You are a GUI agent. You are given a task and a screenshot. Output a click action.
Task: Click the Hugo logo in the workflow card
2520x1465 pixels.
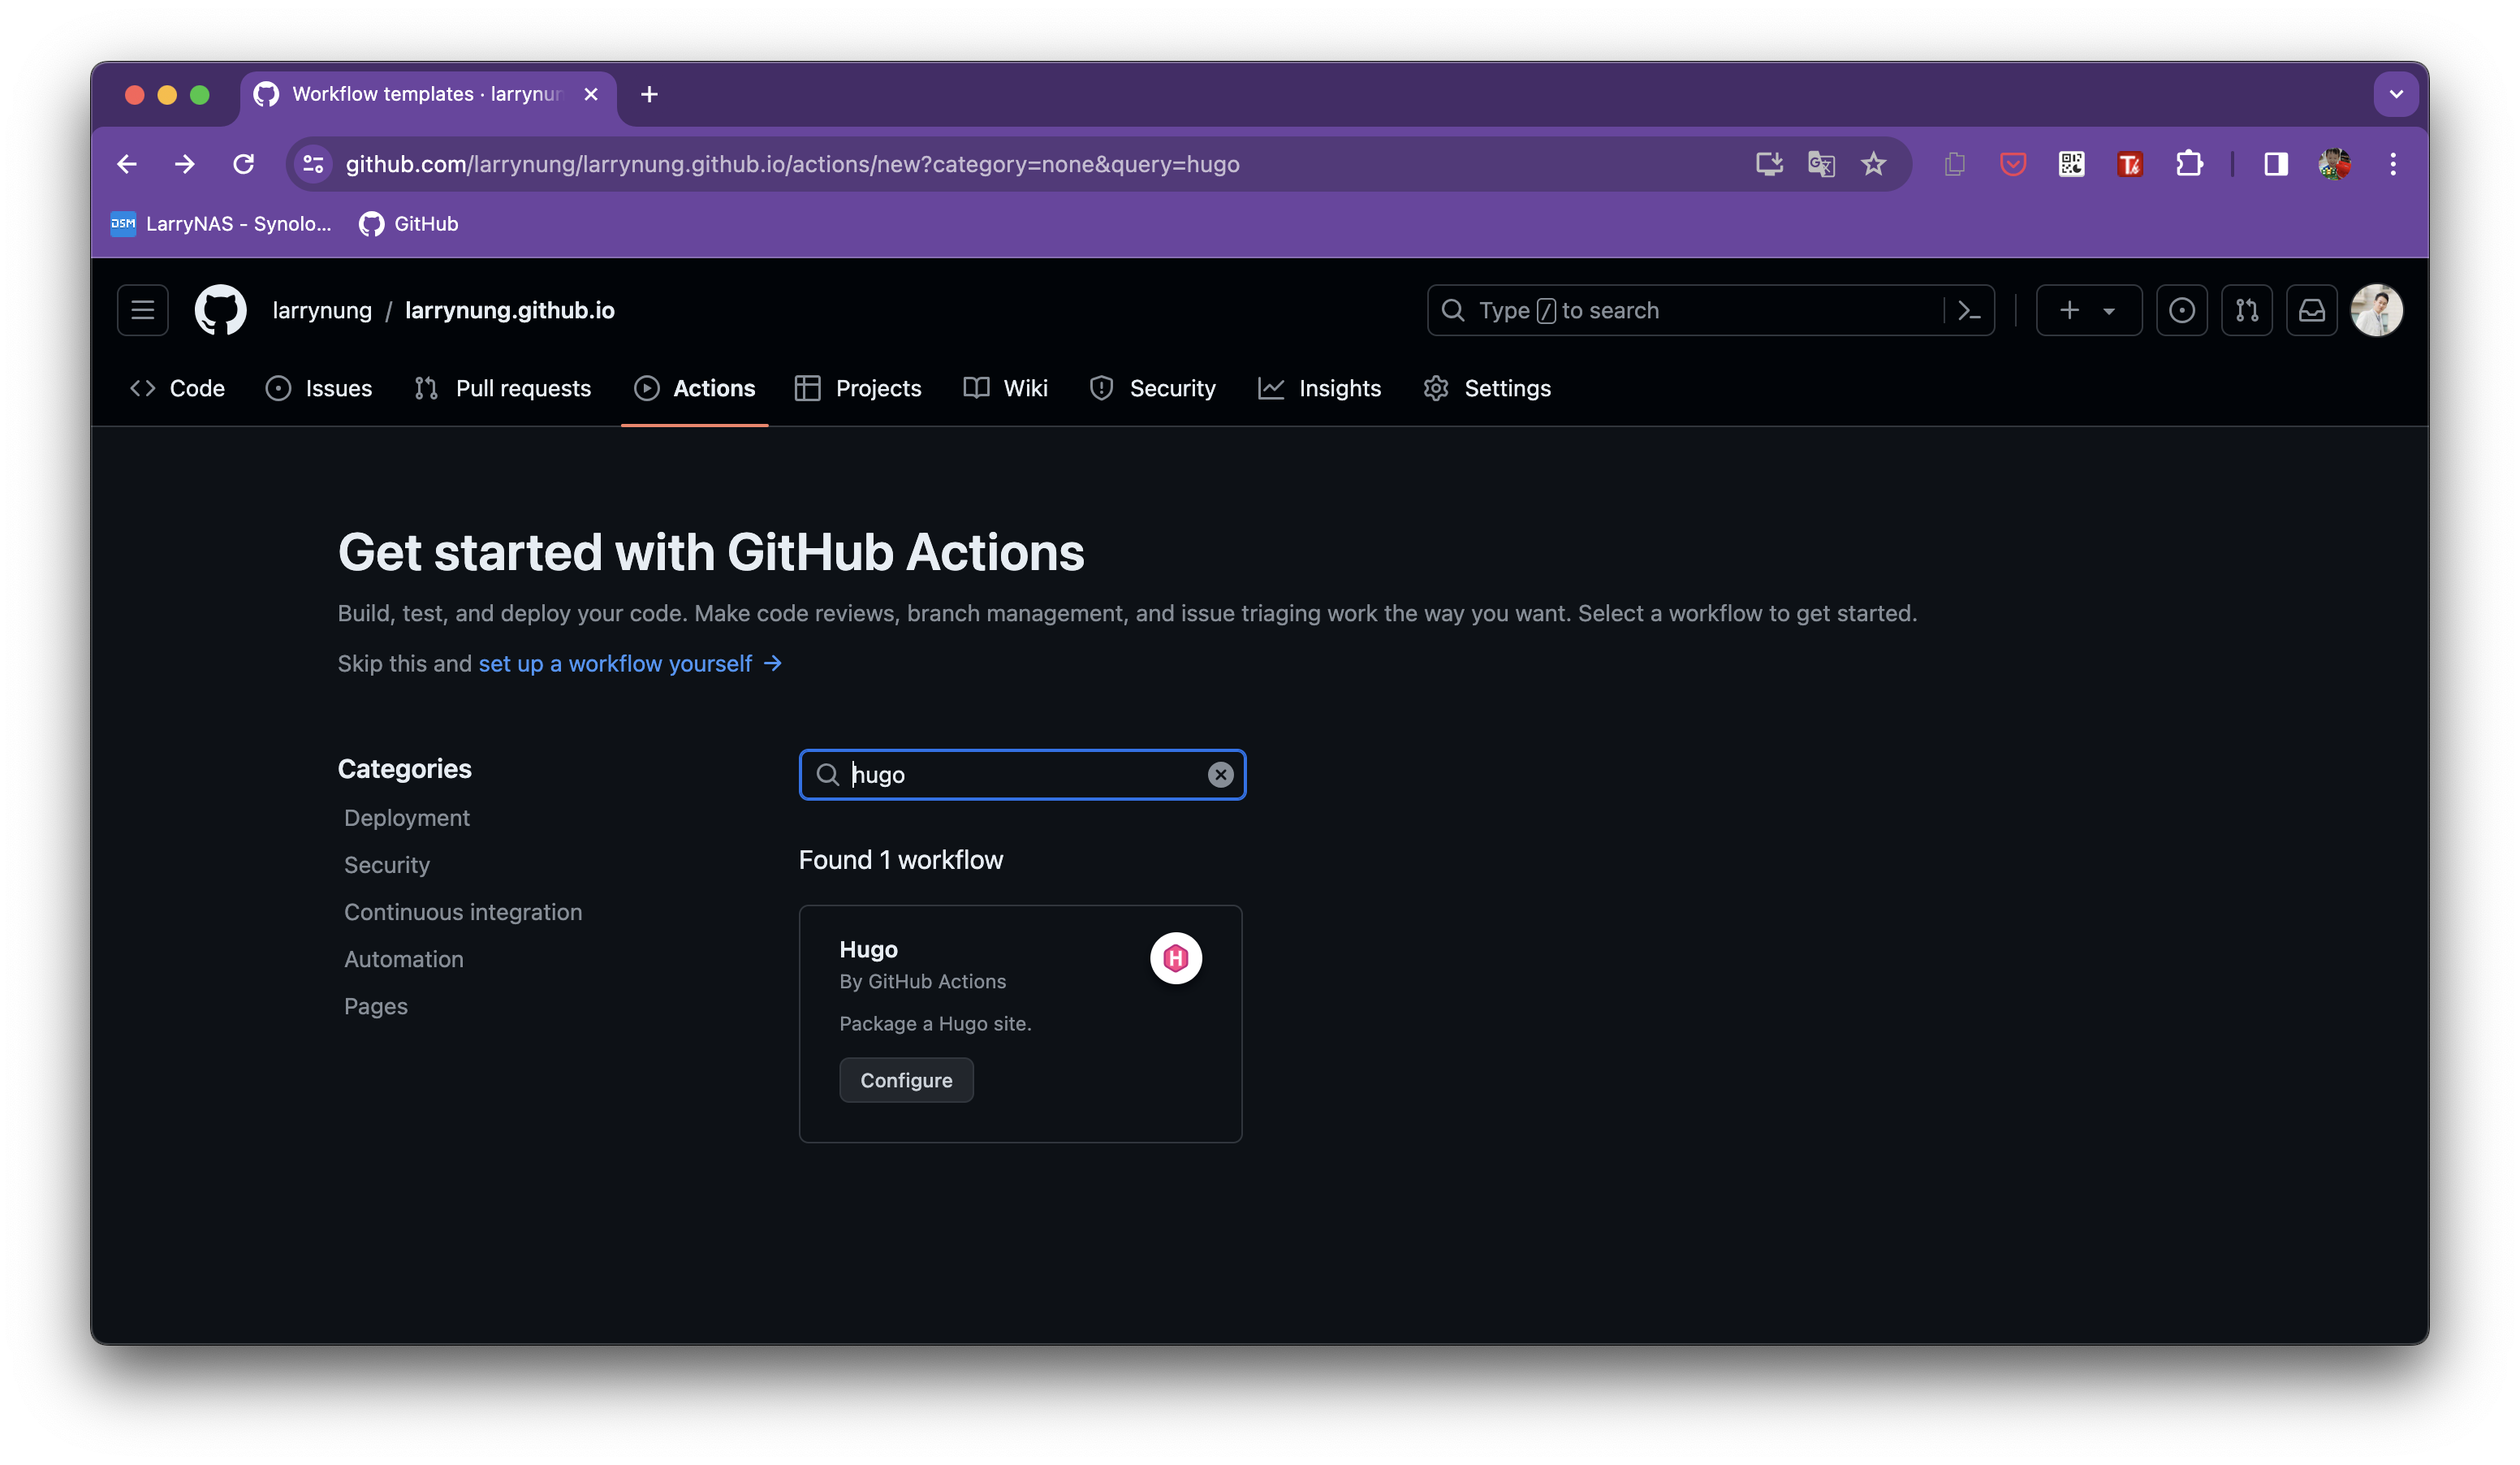tap(1175, 958)
